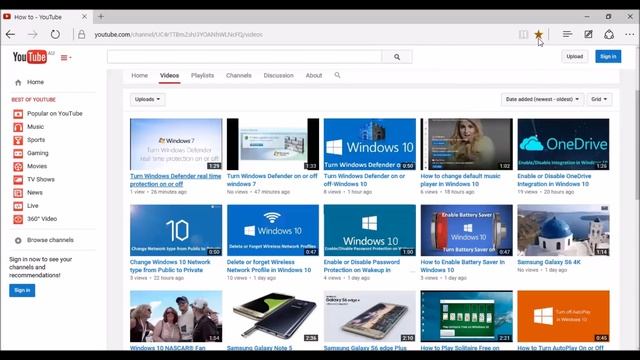Click the TV Shows sidebar icon

pyautogui.click(x=18, y=180)
